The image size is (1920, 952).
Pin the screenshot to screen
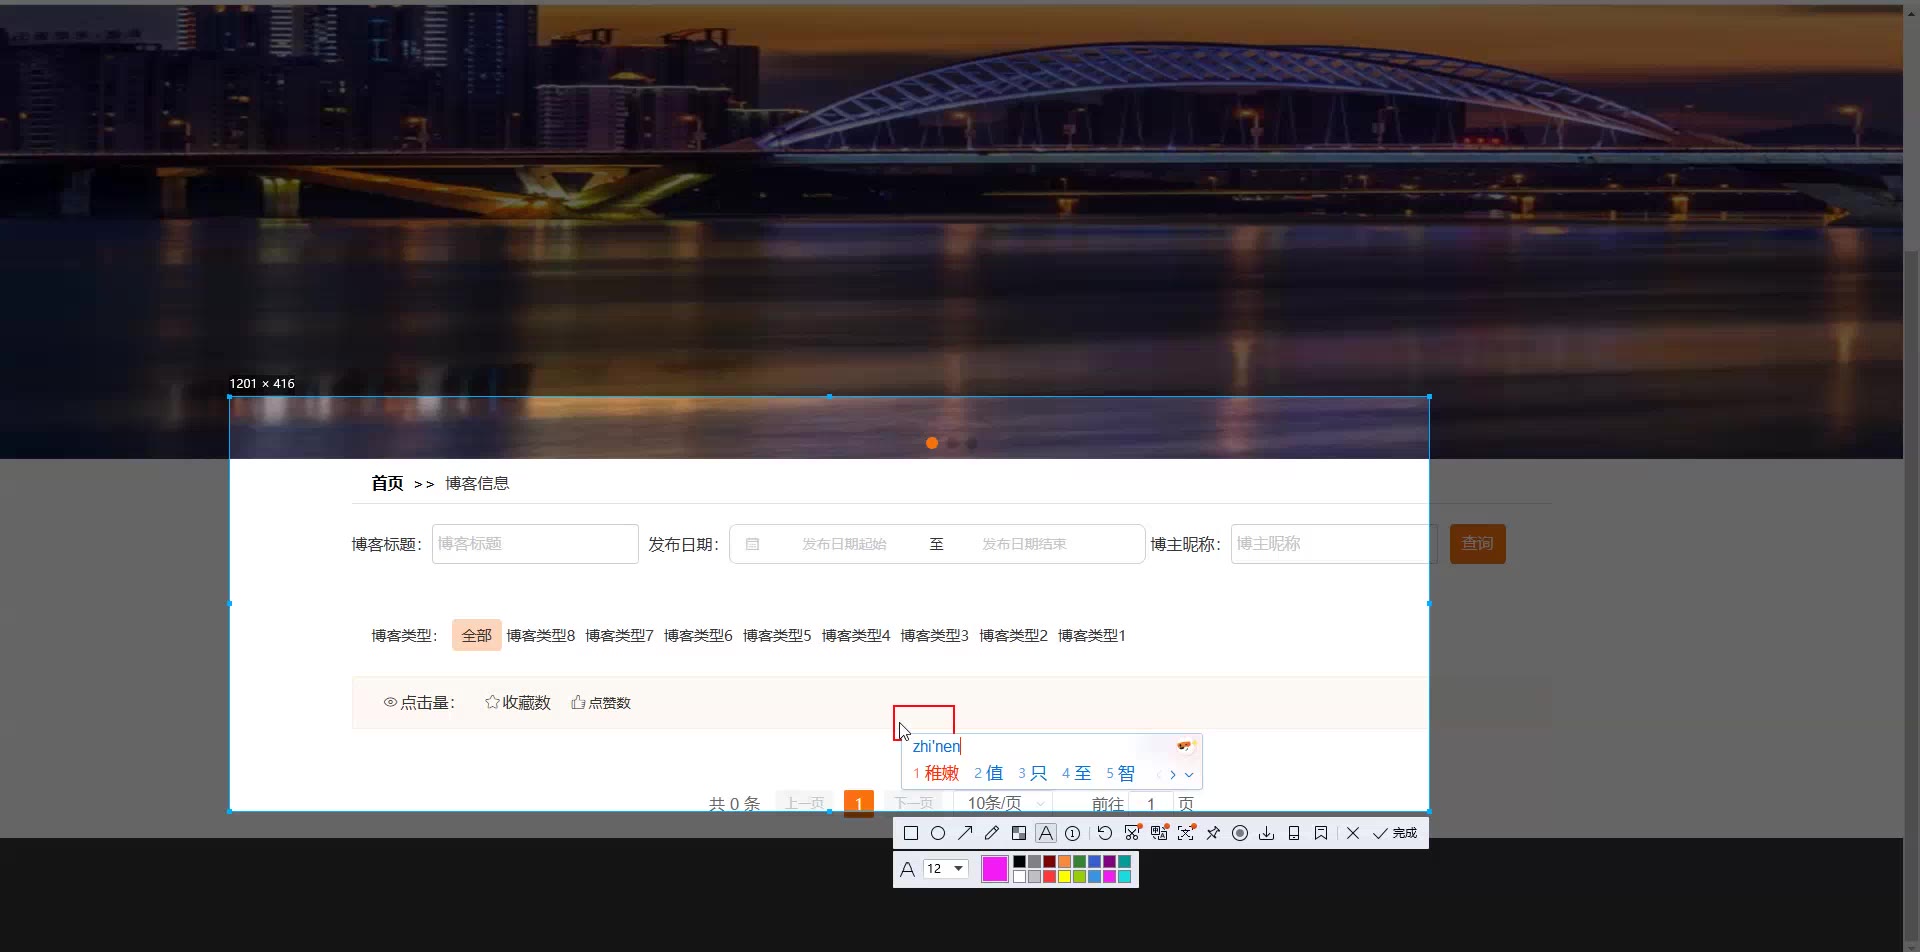[1213, 833]
